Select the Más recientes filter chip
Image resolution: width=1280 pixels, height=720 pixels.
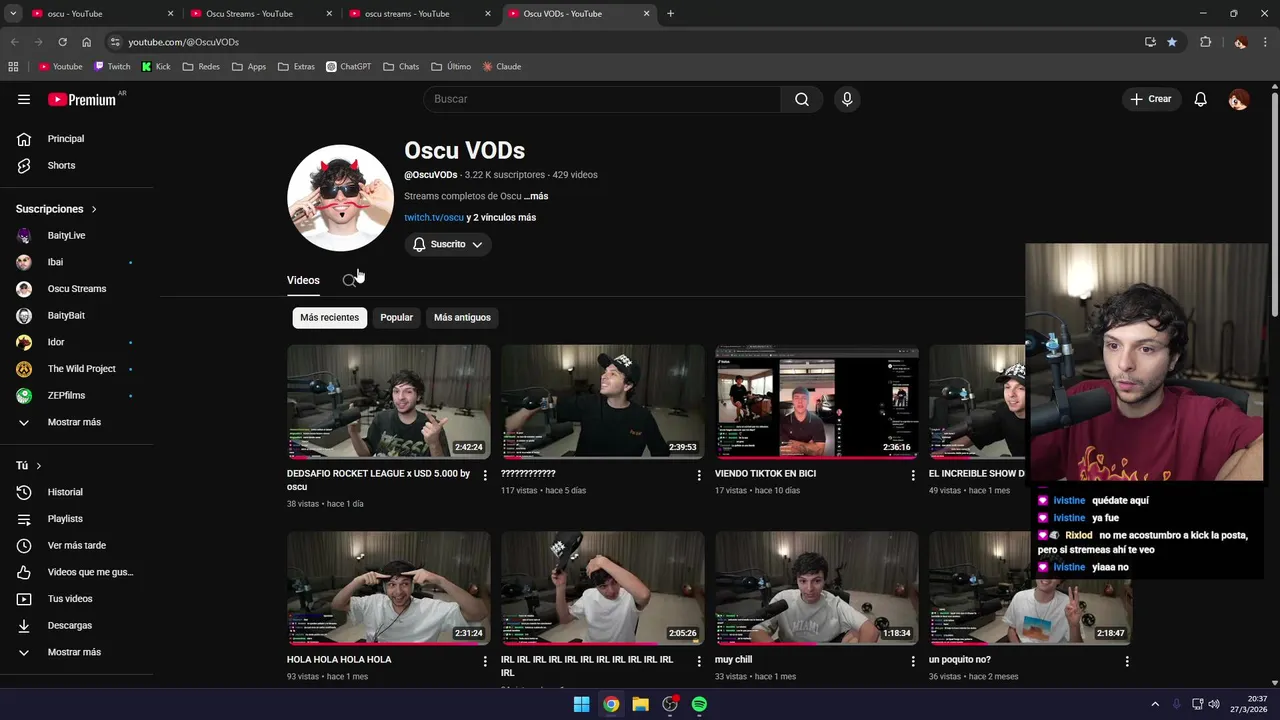tap(329, 317)
